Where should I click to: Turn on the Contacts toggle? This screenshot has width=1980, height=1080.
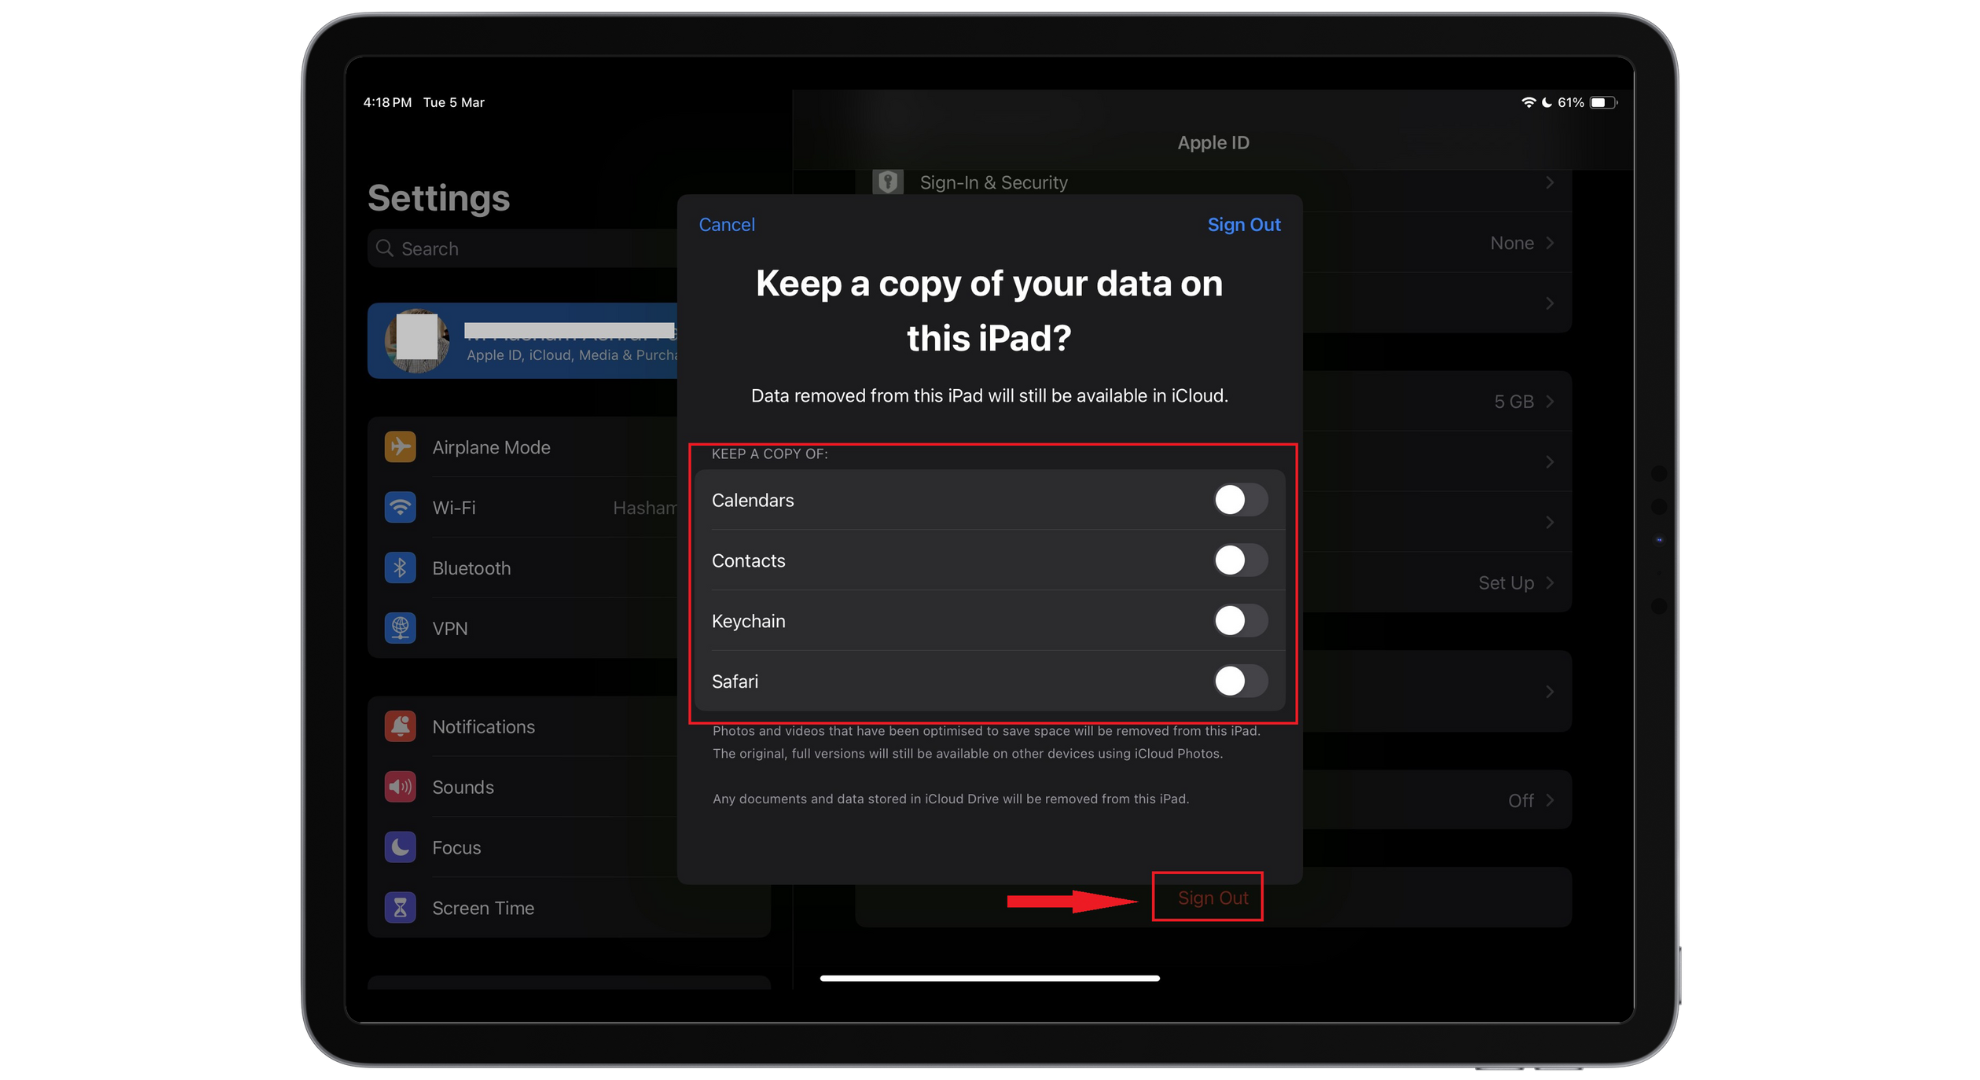(x=1240, y=560)
